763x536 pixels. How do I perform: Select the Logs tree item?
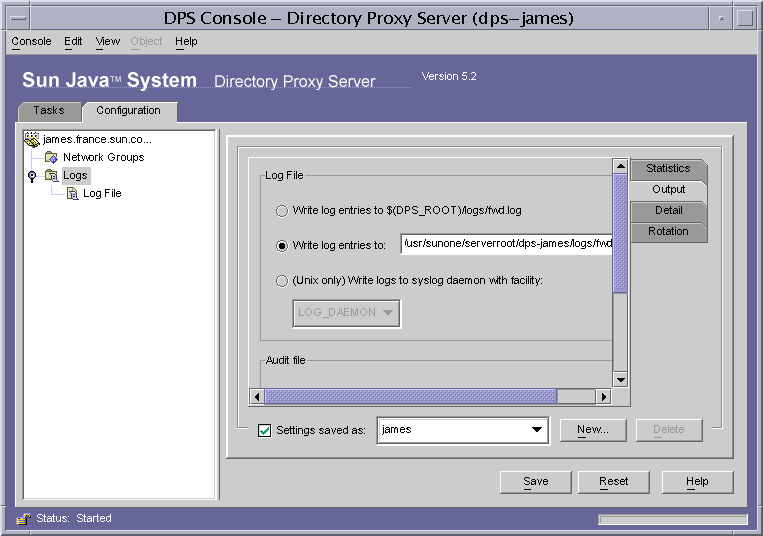pyautogui.click(x=75, y=175)
